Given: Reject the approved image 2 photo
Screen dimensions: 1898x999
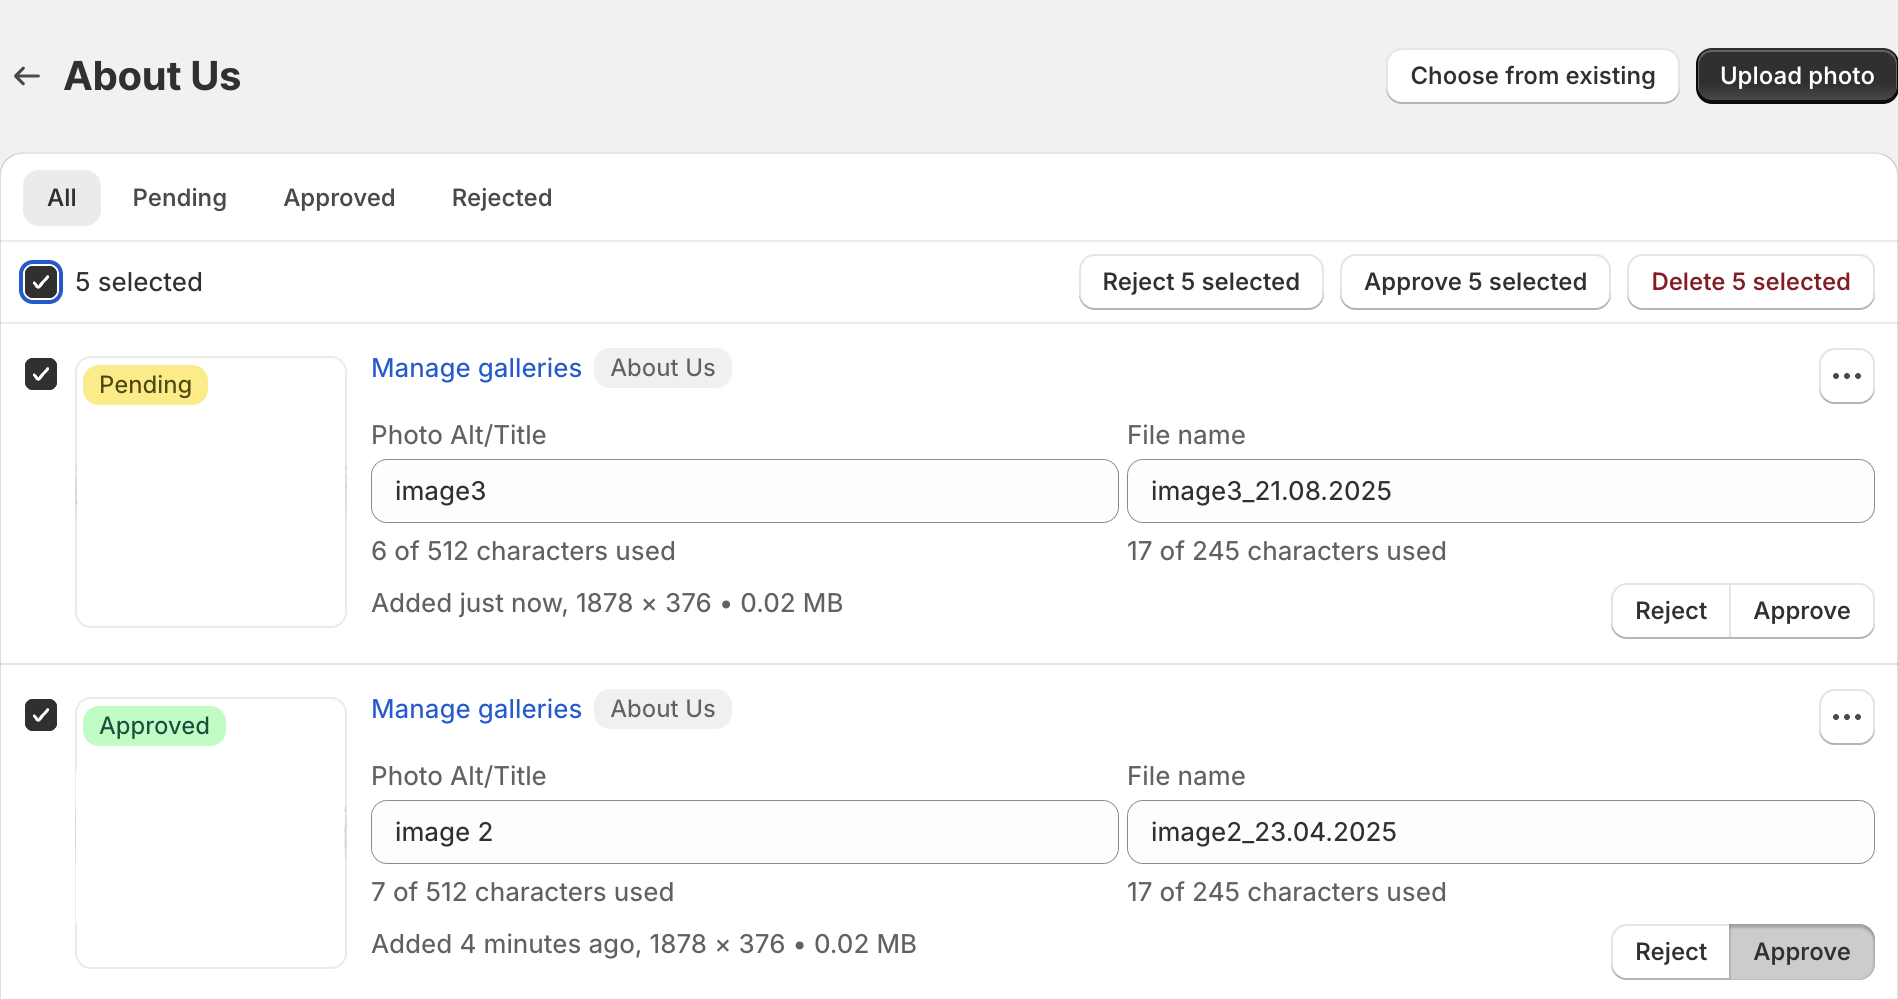Looking at the screenshot, I should tap(1670, 952).
